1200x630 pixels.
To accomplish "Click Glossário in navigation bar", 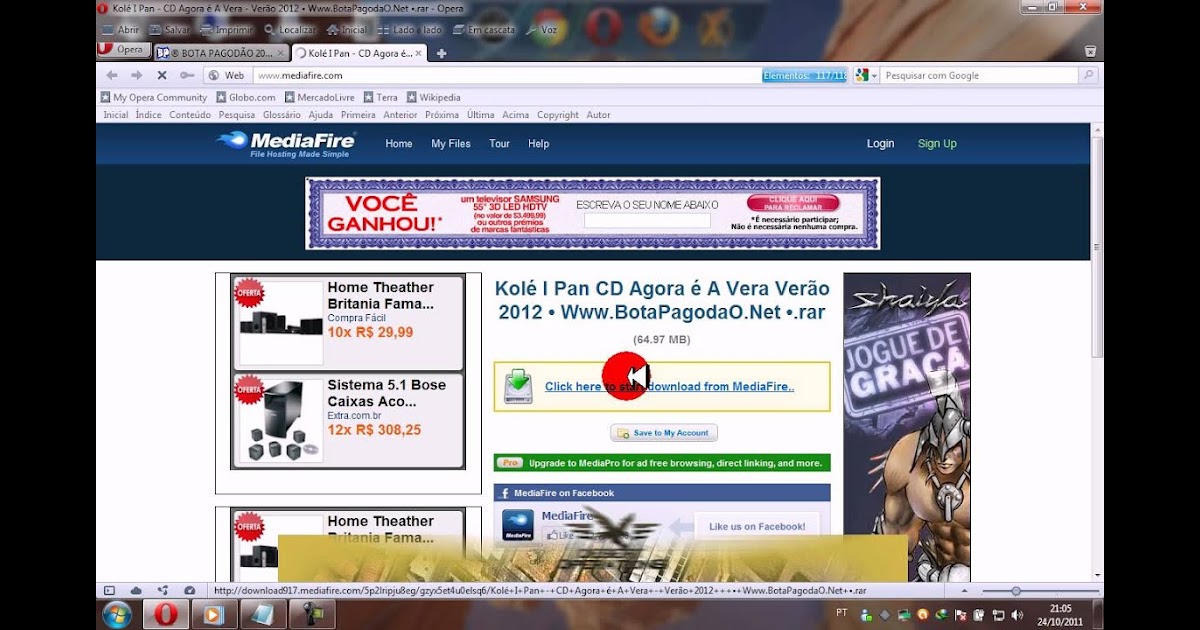I will 281,115.
